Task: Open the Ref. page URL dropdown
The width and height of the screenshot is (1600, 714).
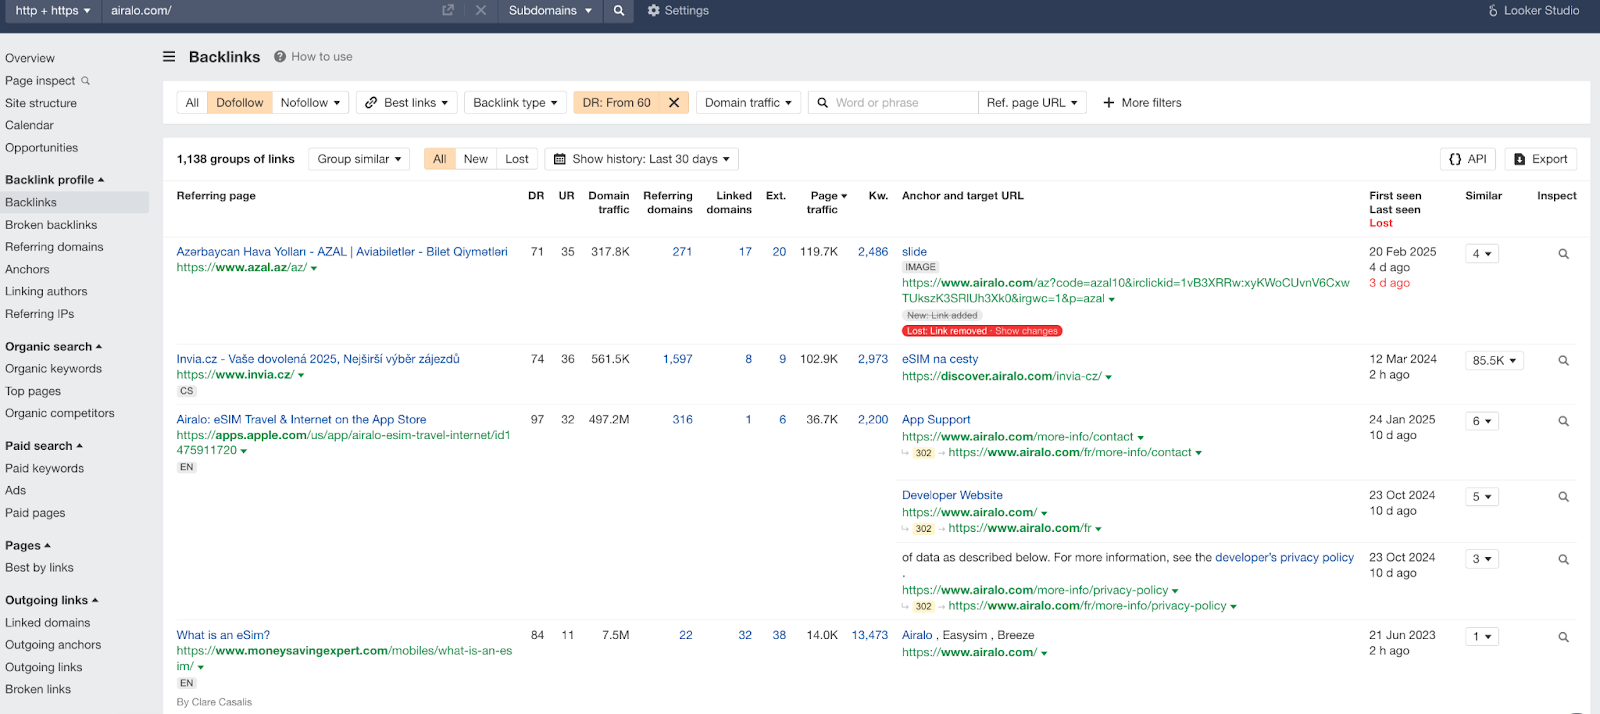Action: coord(1032,102)
